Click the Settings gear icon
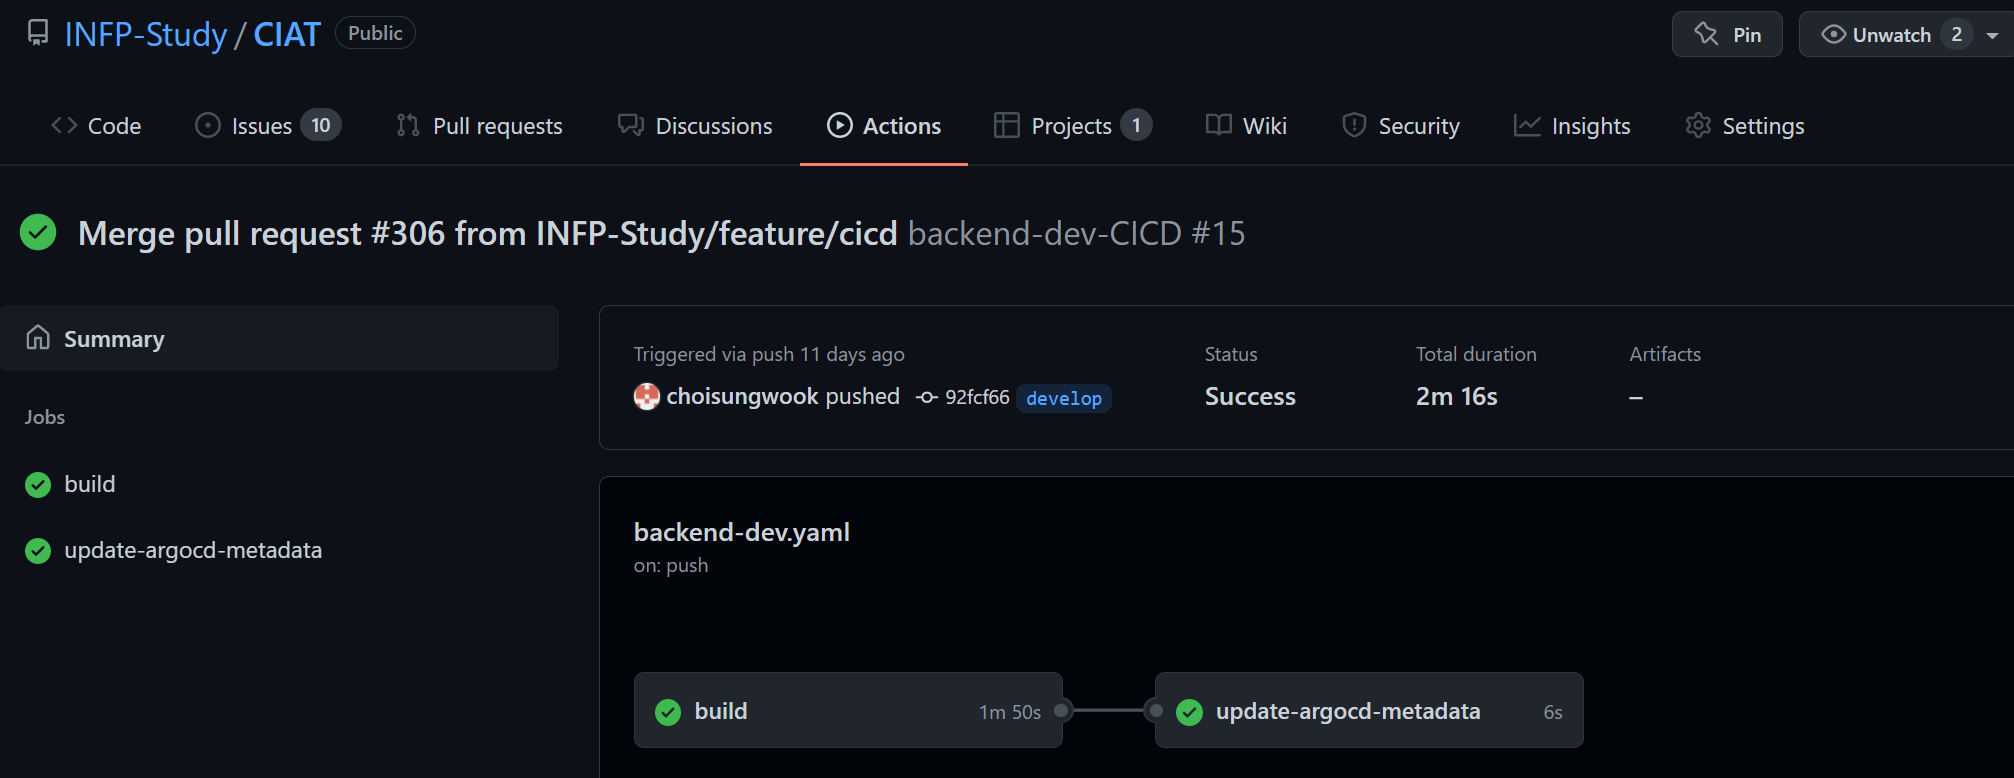 (x=1698, y=125)
